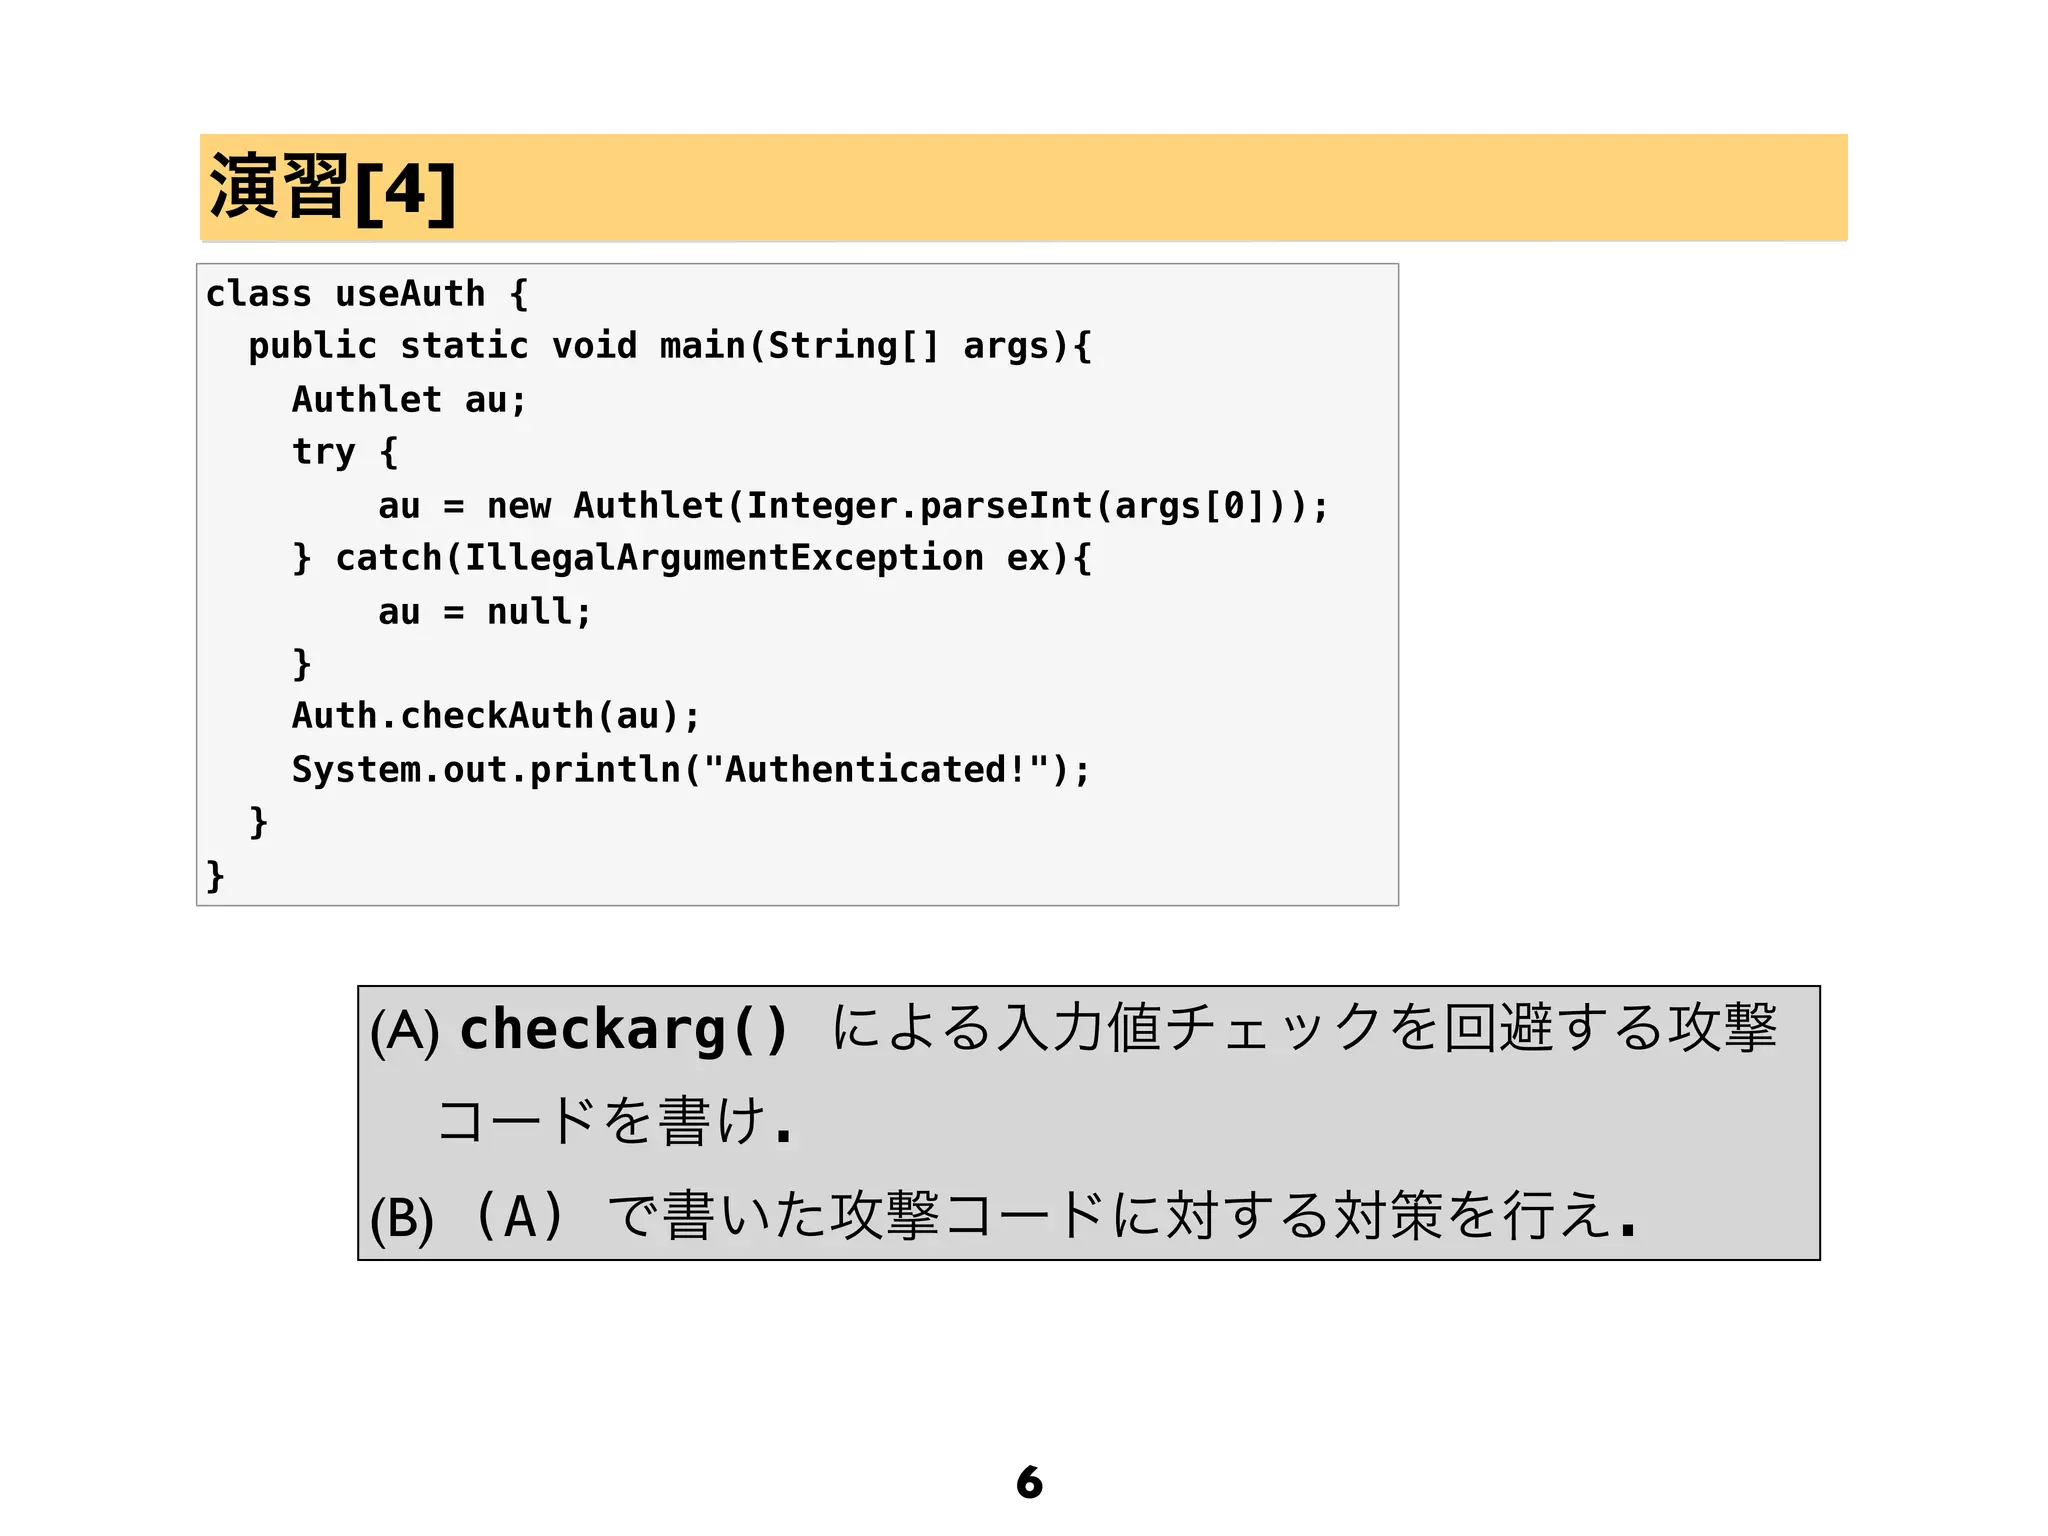Image resolution: width=2048 pixels, height=1536 pixels.
Task: Click the "au = null;" statement
Action: click(485, 611)
